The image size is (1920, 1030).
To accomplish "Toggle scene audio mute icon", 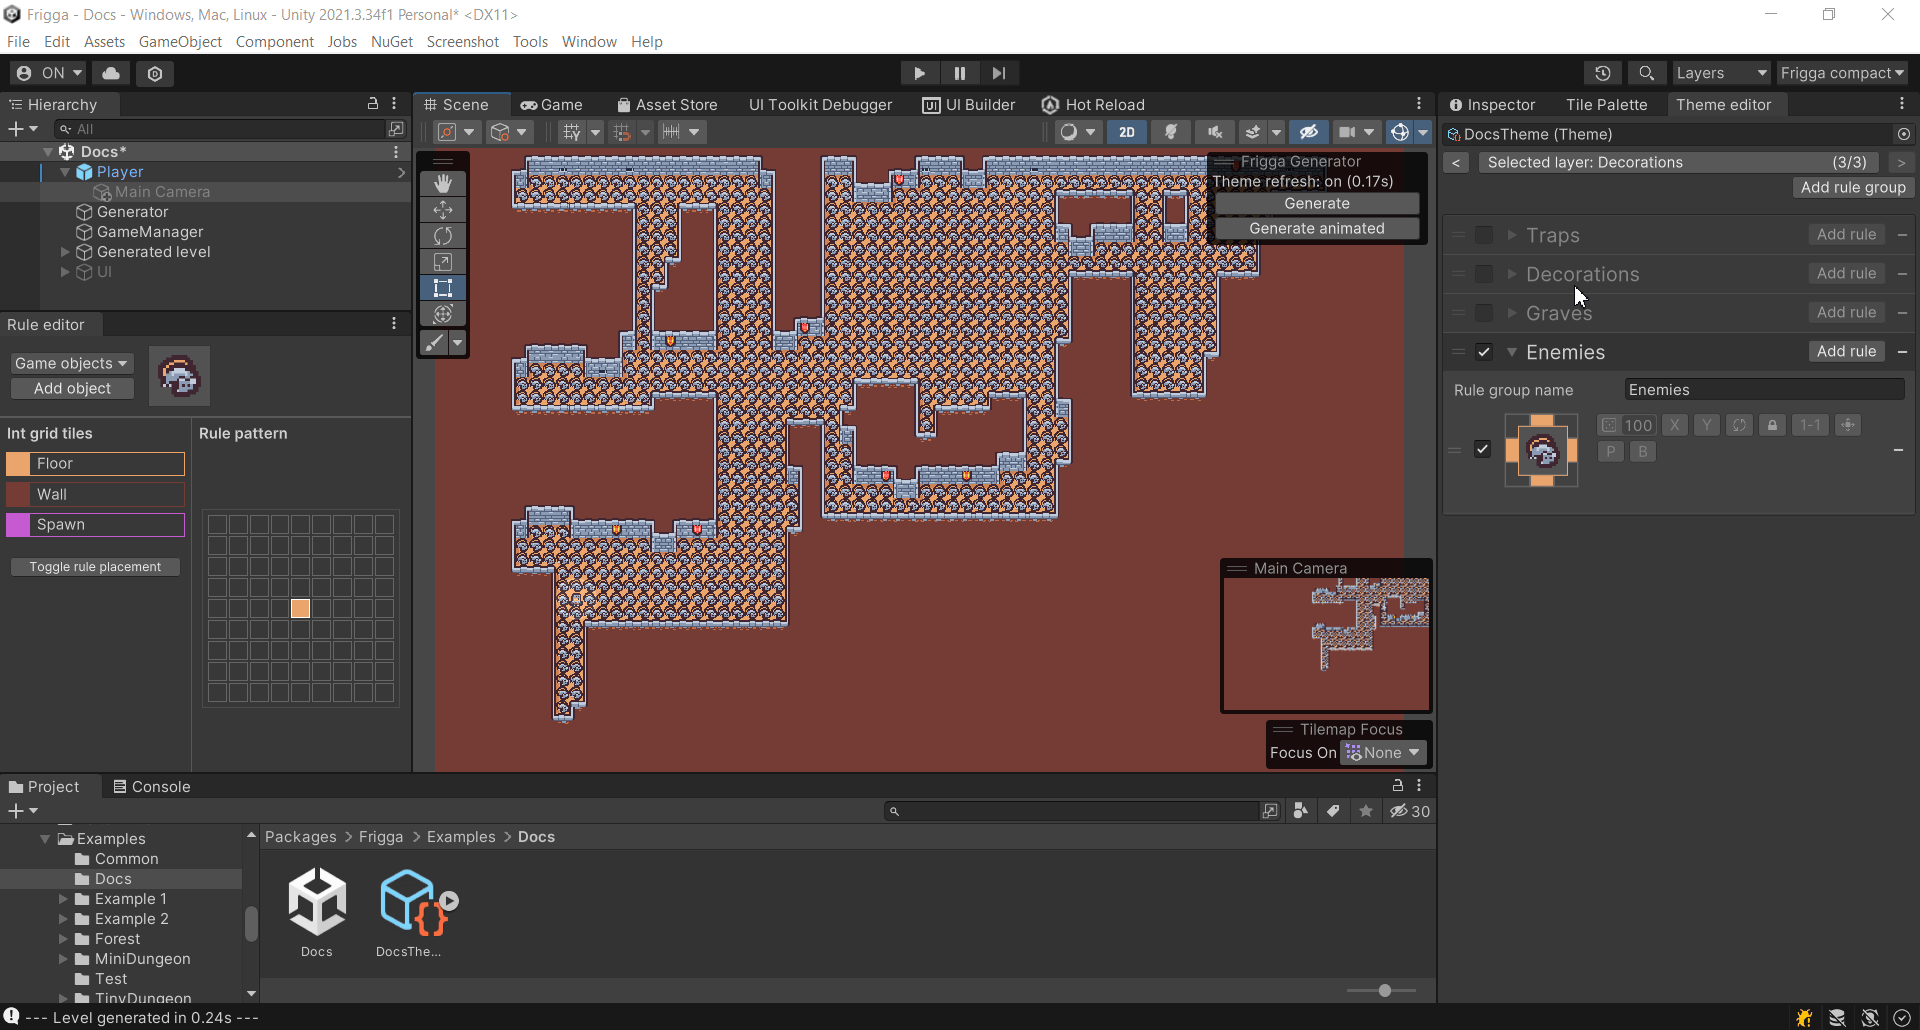I will click(1215, 132).
